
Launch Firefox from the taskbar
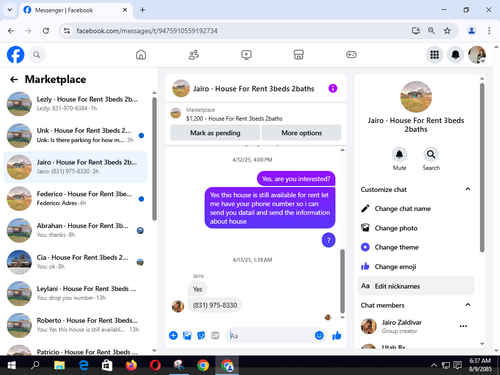[131, 365]
